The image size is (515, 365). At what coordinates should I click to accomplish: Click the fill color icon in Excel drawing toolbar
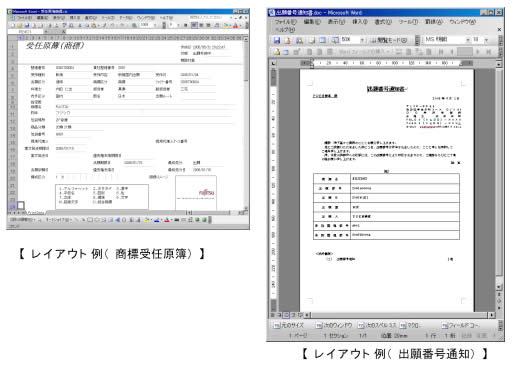[x=147, y=220]
